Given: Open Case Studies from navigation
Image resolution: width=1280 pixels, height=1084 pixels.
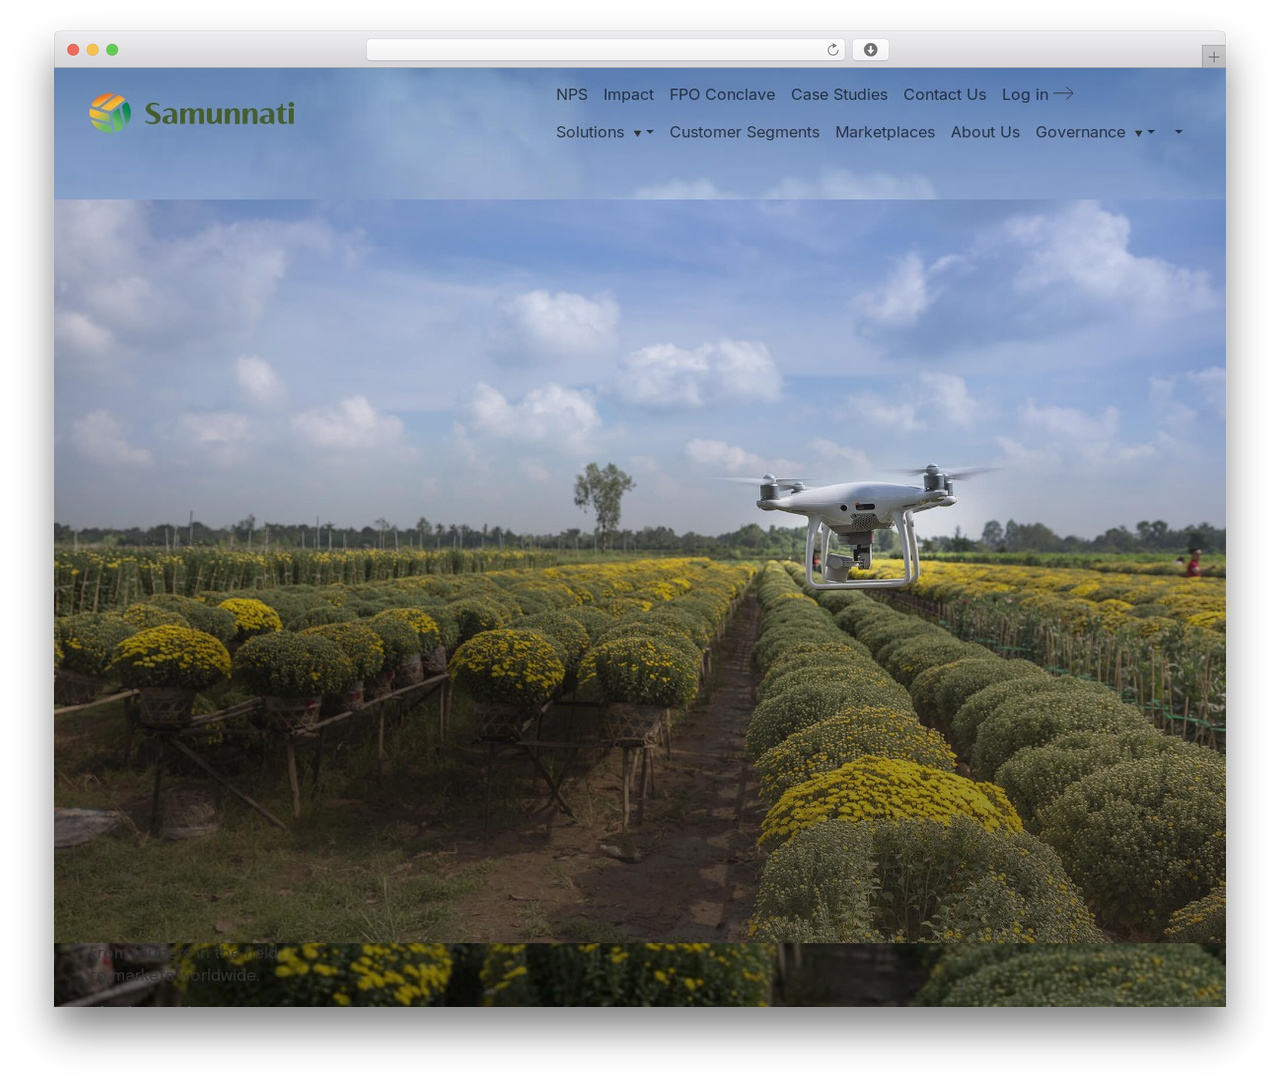Looking at the screenshot, I should point(839,94).
